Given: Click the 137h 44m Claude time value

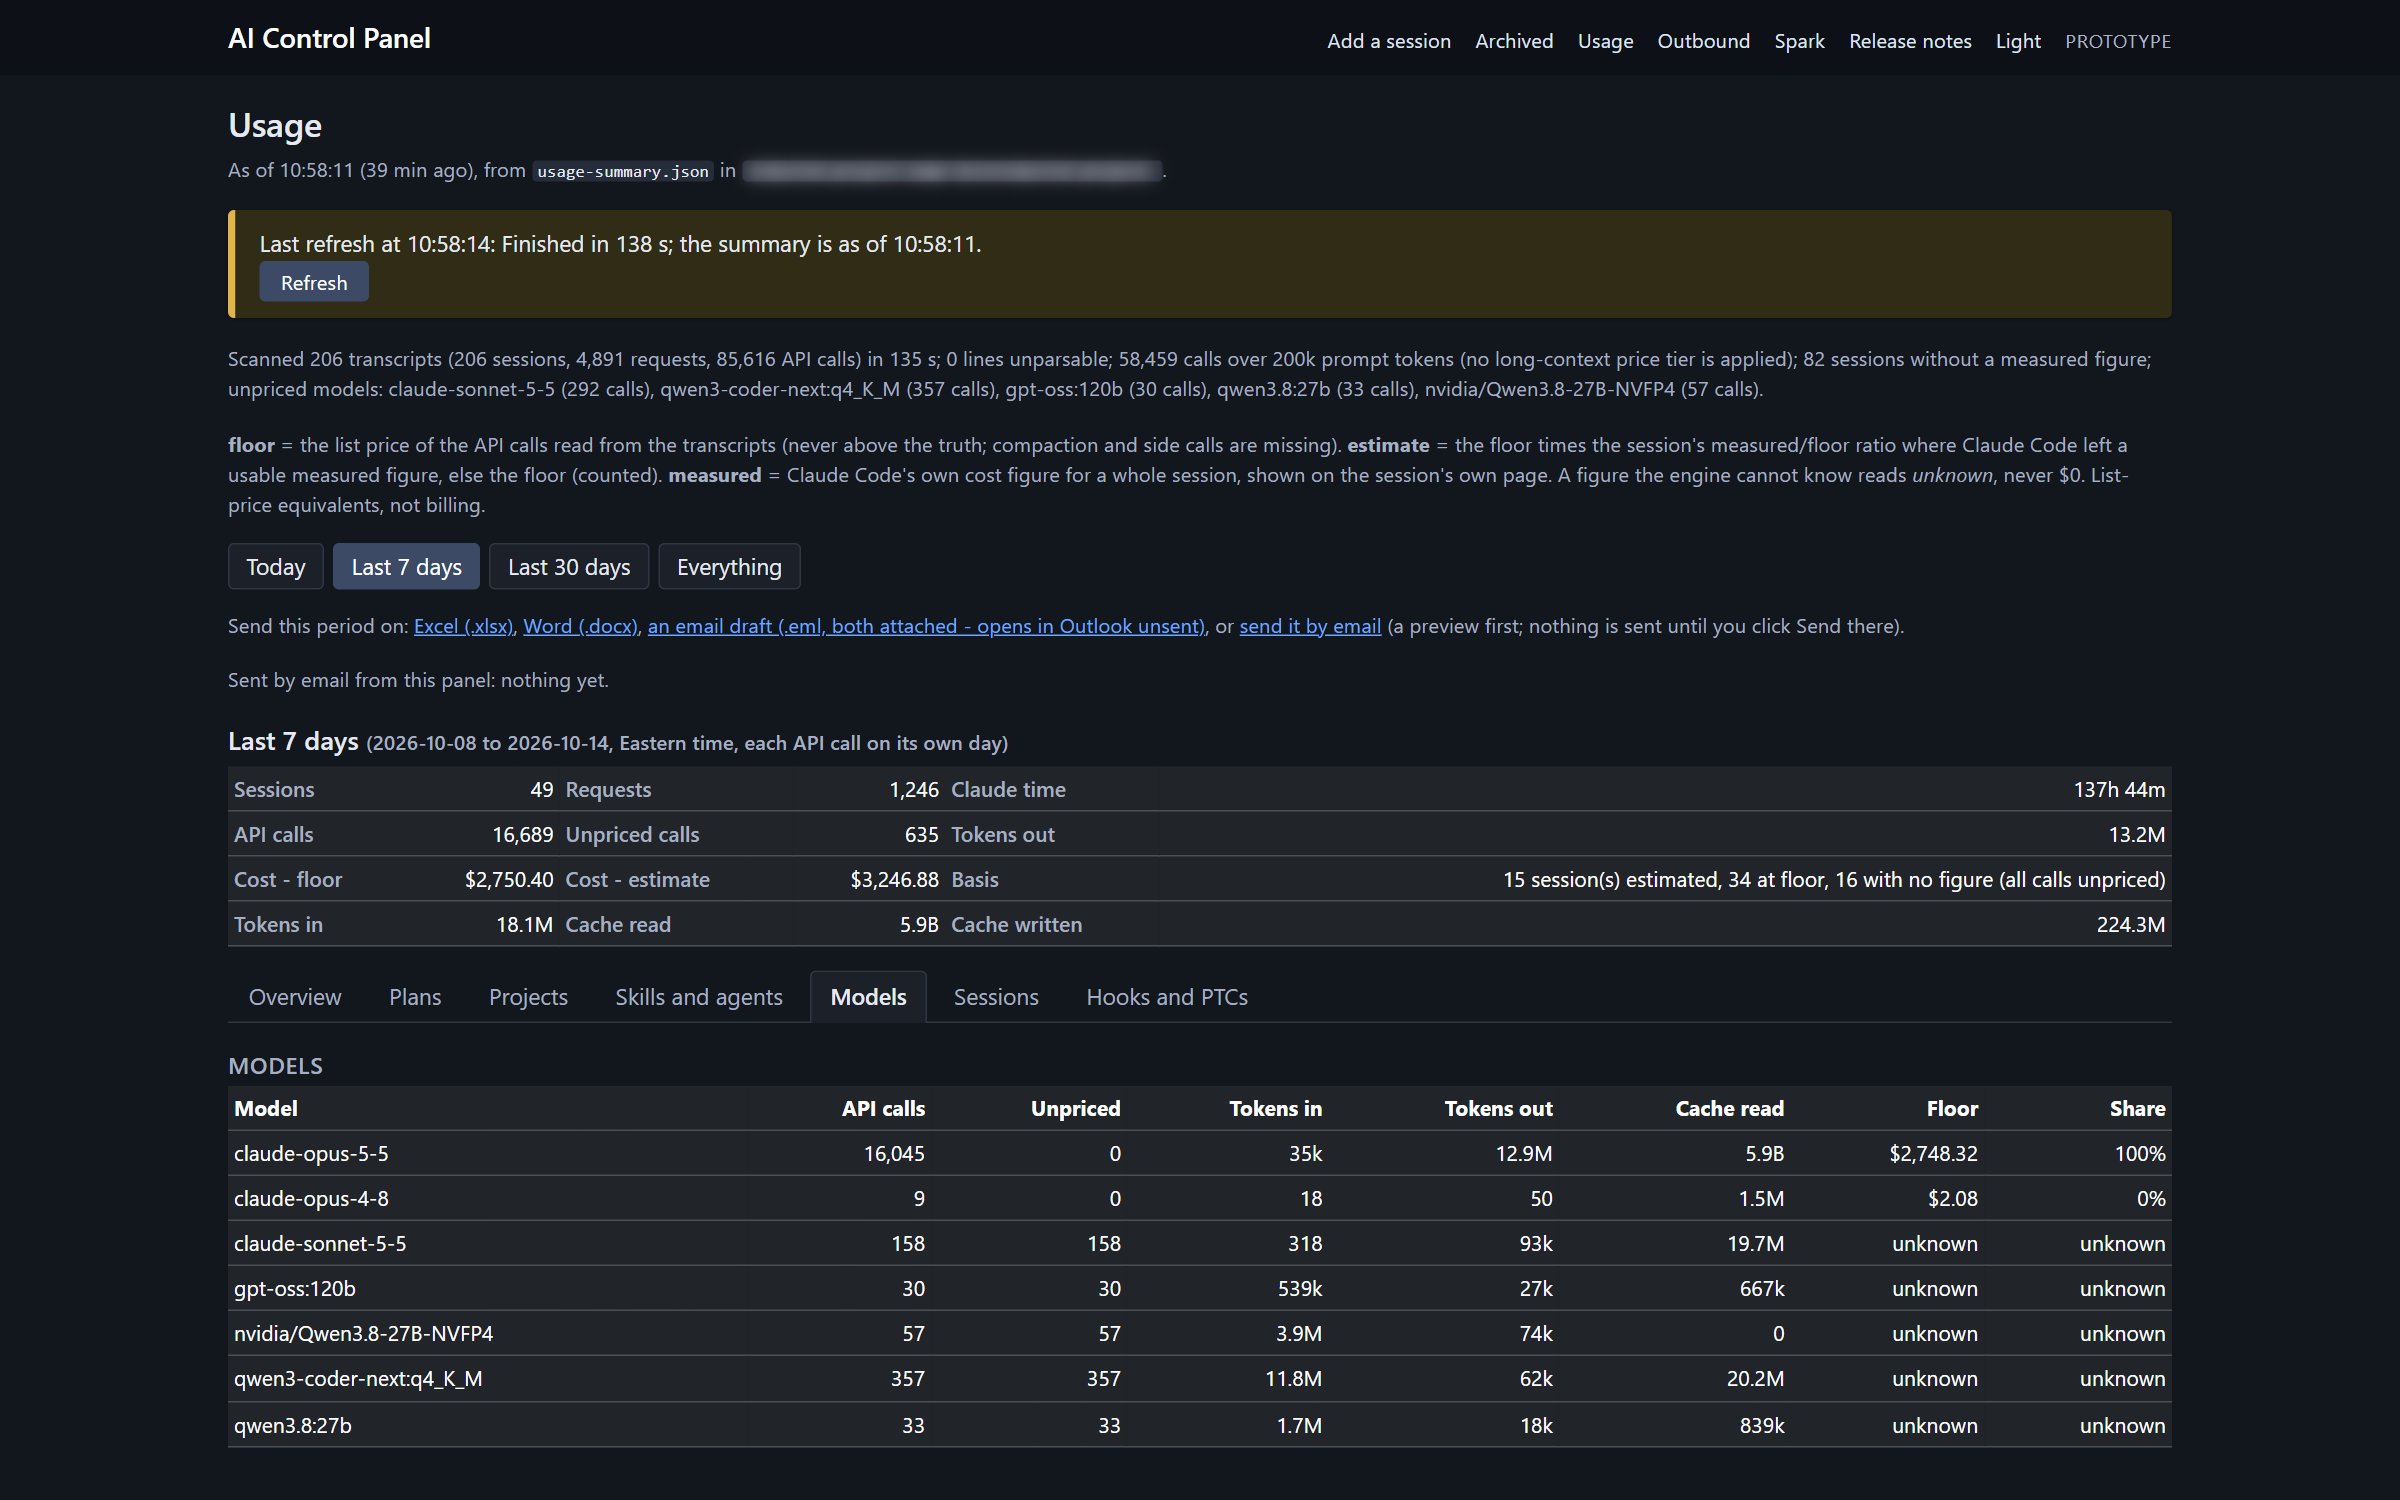Looking at the screenshot, I should [2119, 789].
